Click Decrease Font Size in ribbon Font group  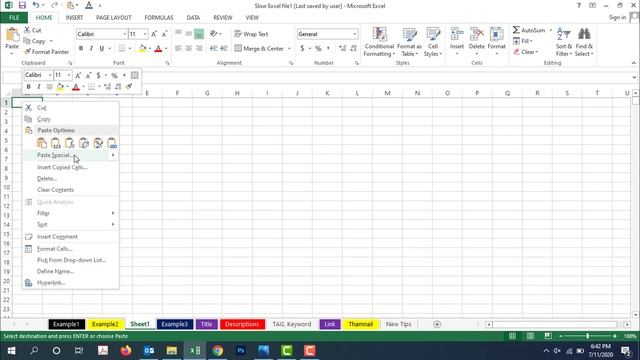[164, 34]
